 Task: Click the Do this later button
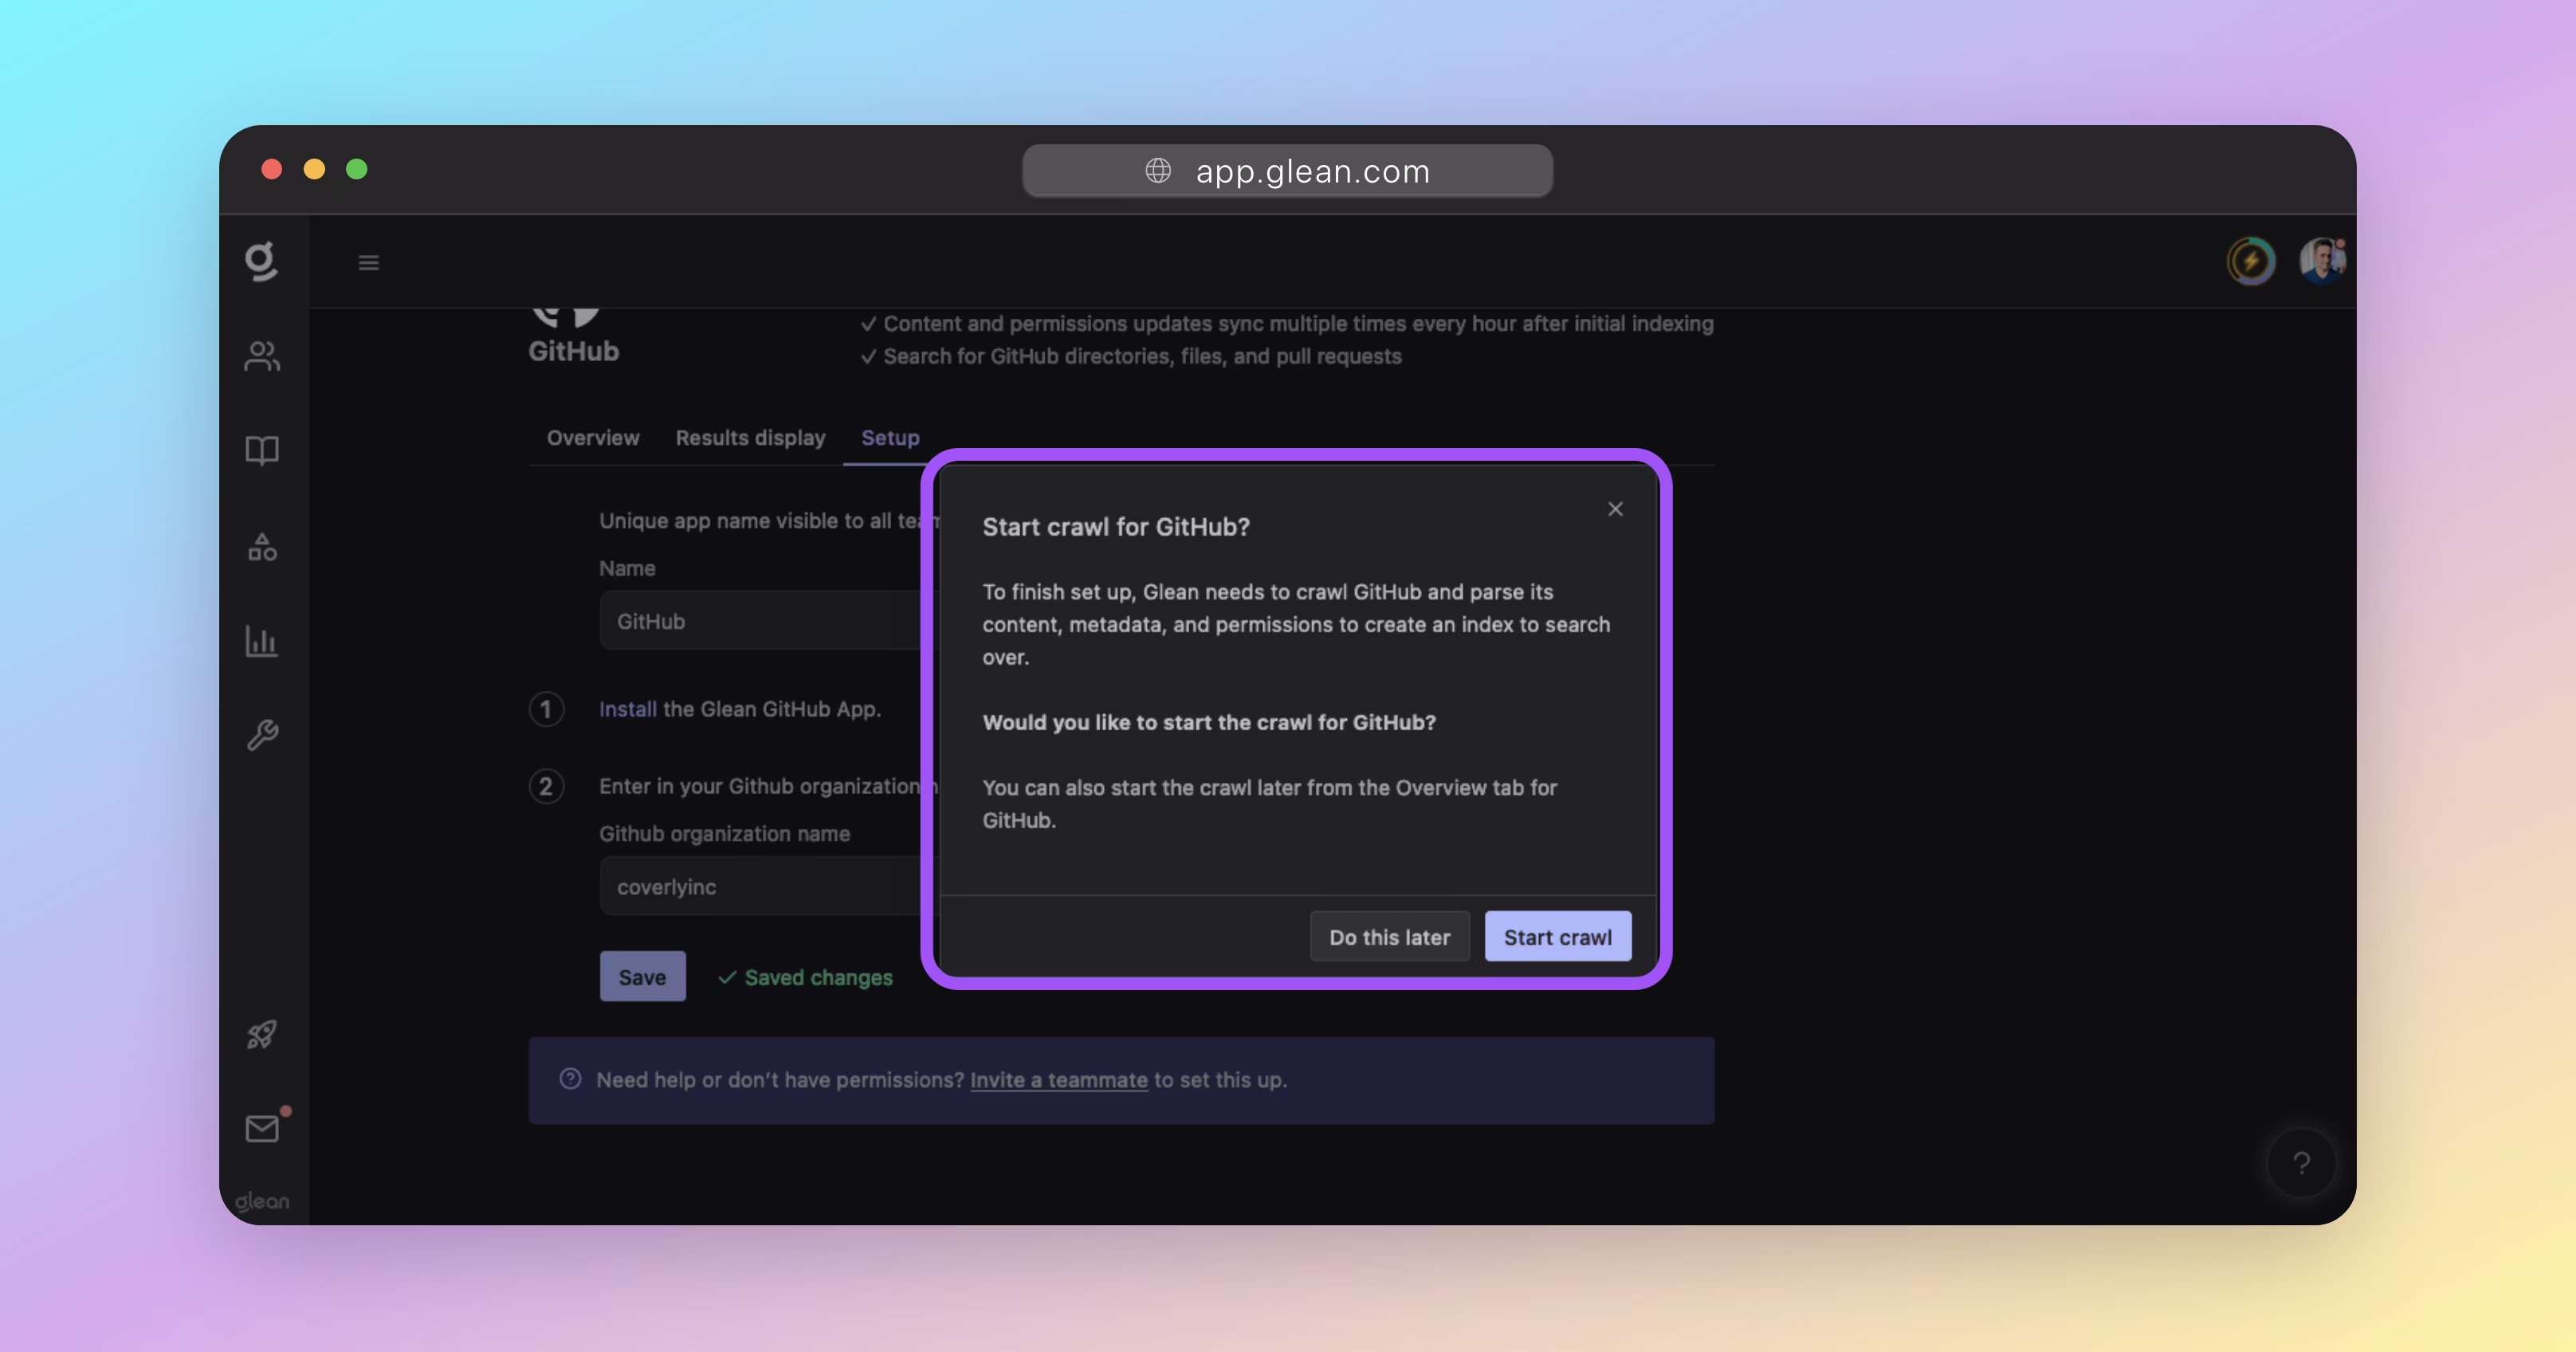[x=1389, y=937]
